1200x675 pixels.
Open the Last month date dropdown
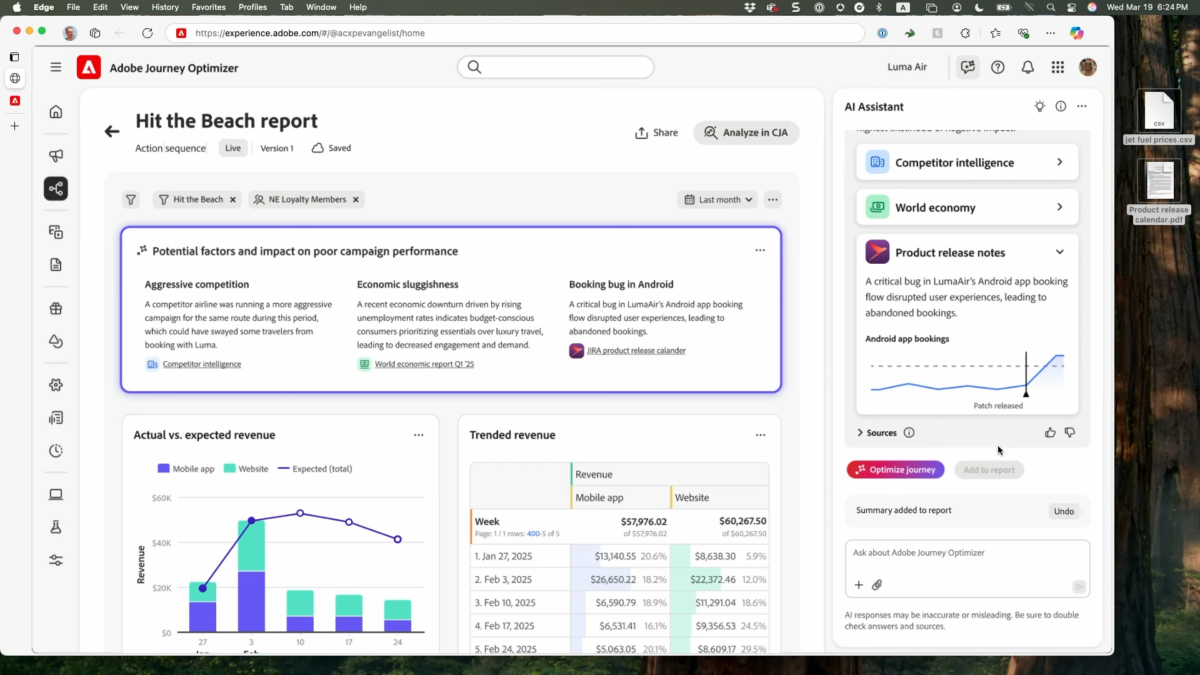718,200
